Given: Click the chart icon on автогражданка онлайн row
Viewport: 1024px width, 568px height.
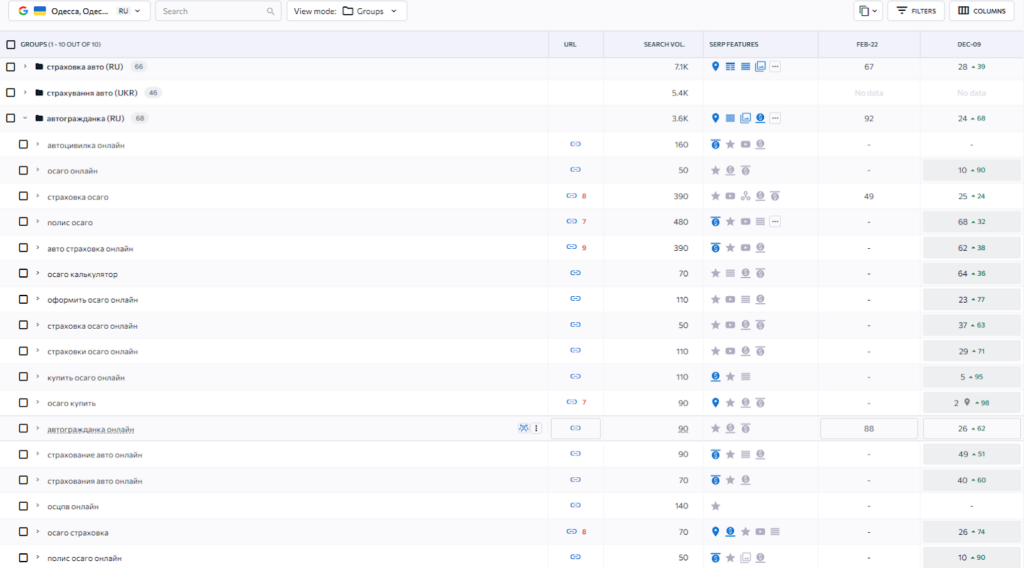Looking at the screenshot, I should click(x=523, y=428).
